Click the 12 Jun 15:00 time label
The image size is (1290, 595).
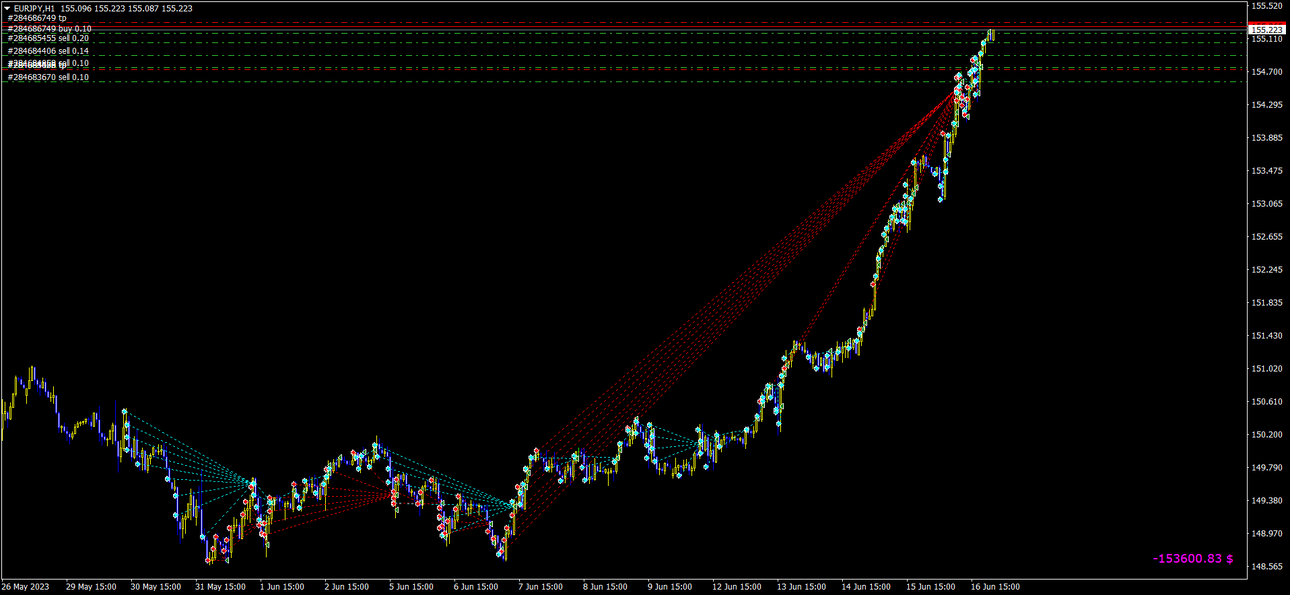[737, 587]
